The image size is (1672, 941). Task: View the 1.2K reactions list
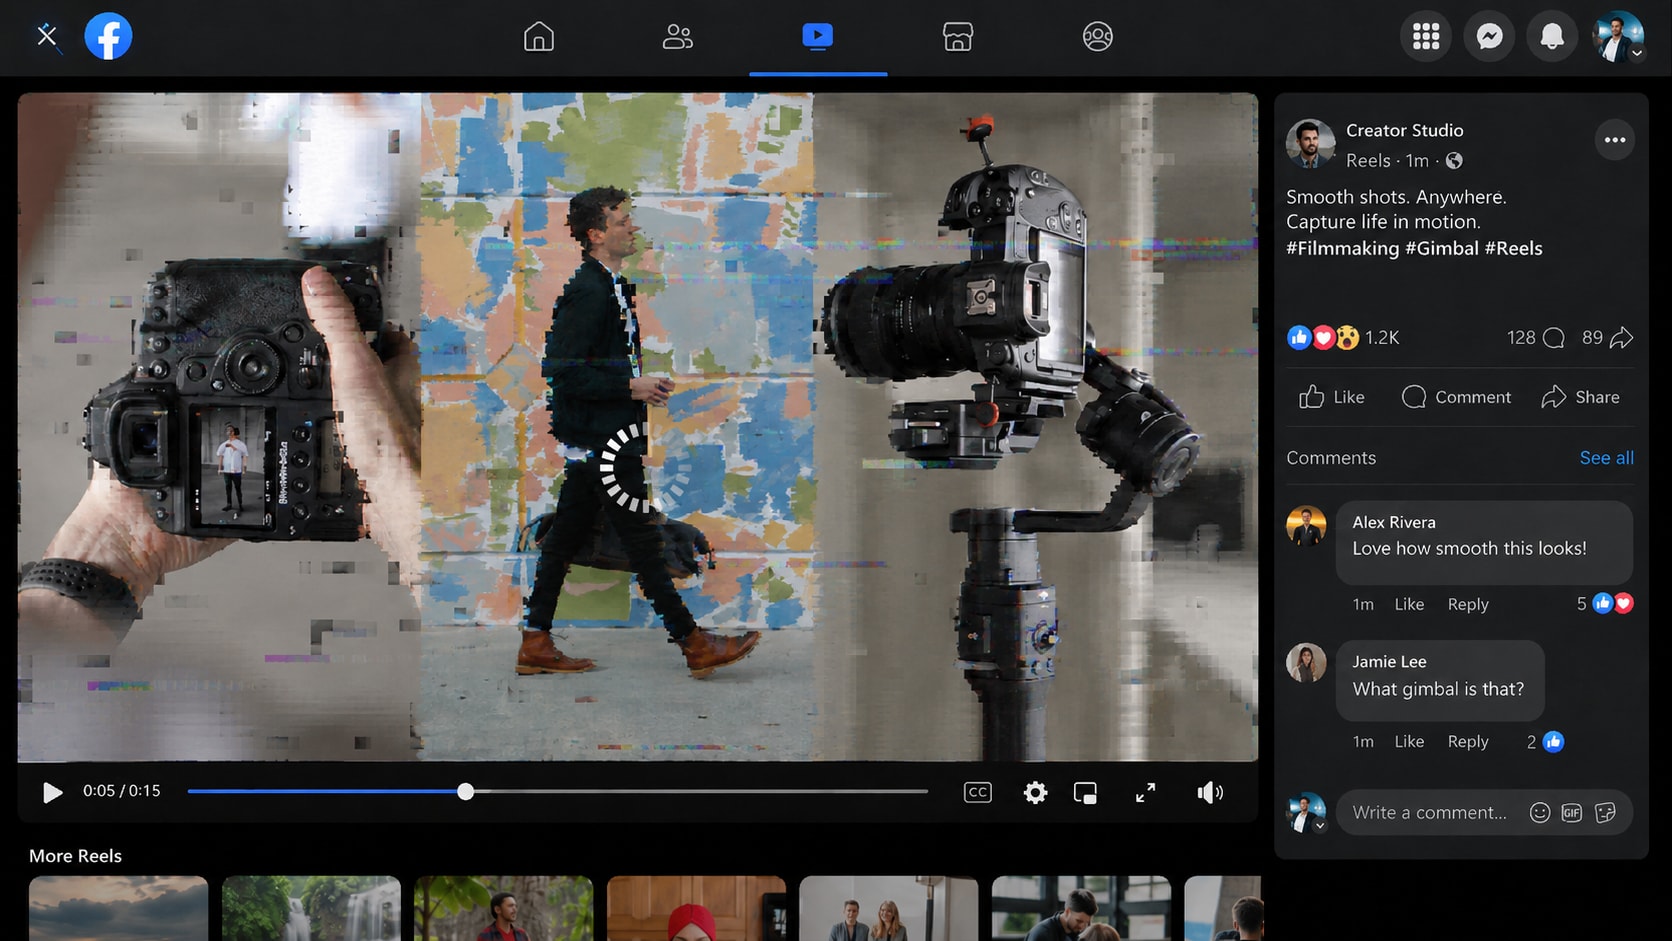coord(1342,338)
